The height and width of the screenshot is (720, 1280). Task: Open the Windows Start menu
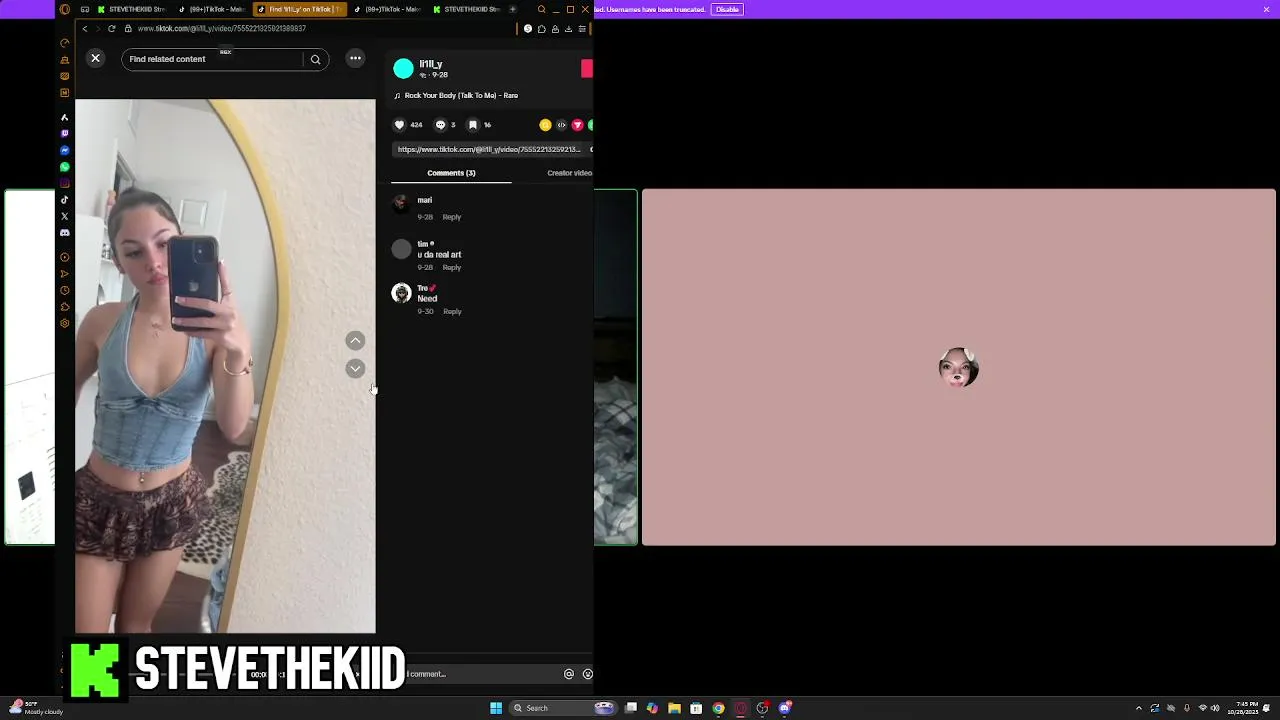[496, 708]
